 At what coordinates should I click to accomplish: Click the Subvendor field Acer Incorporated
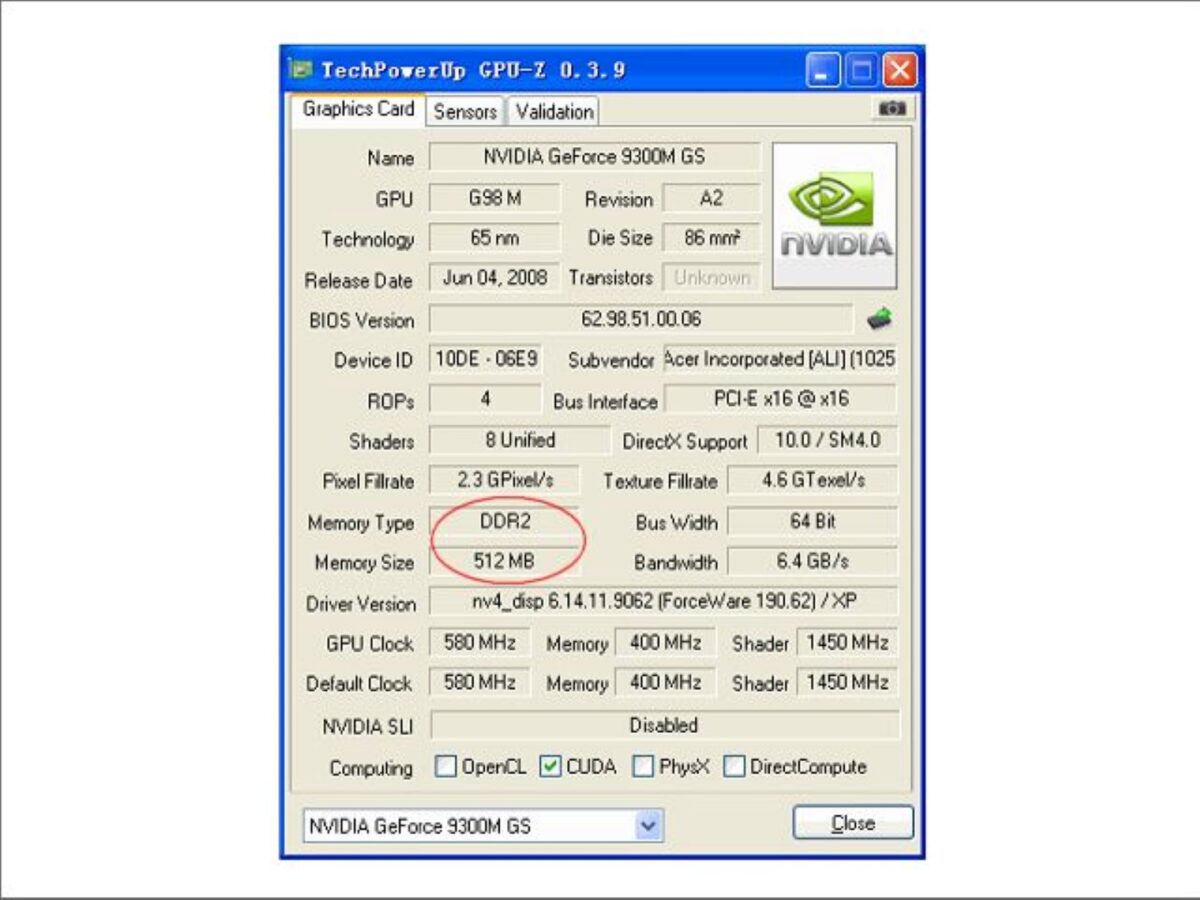click(780, 359)
